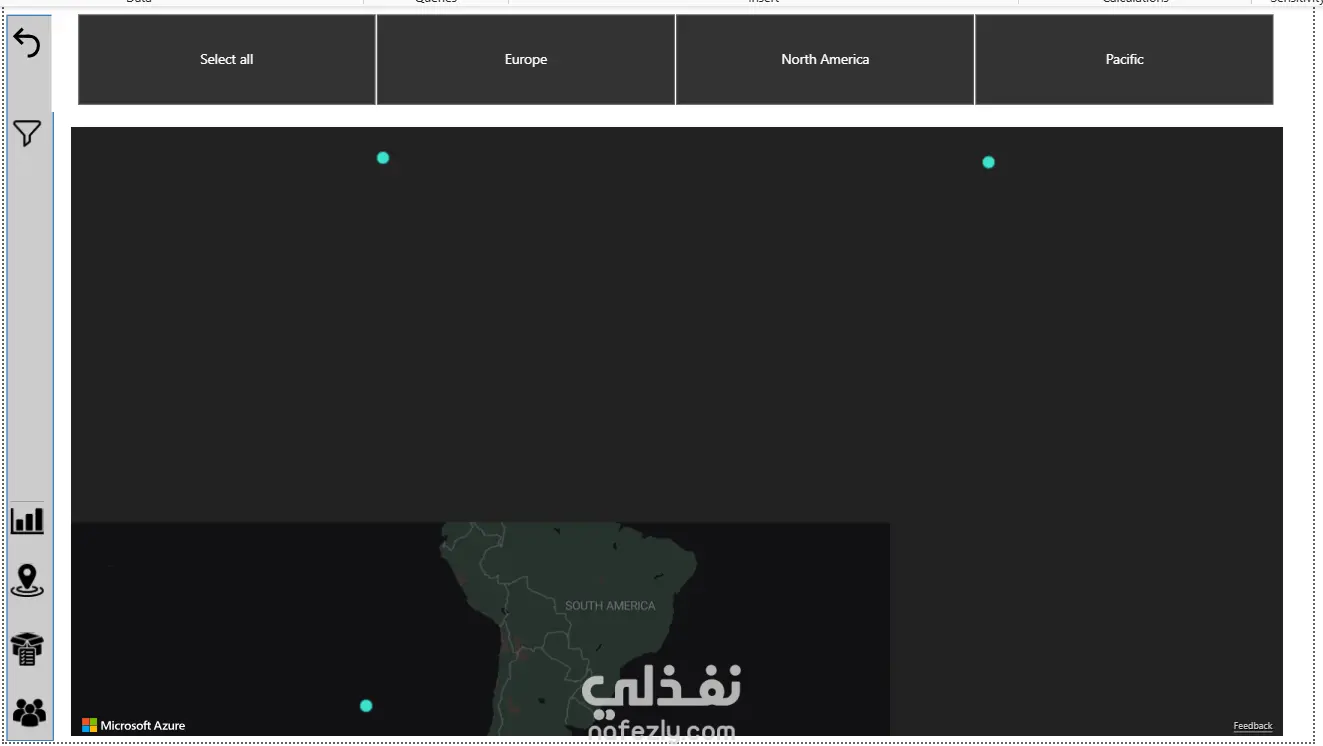Filter the map by Europe
Viewport: 1323px width, 746px height.
[x=526, y=59]
